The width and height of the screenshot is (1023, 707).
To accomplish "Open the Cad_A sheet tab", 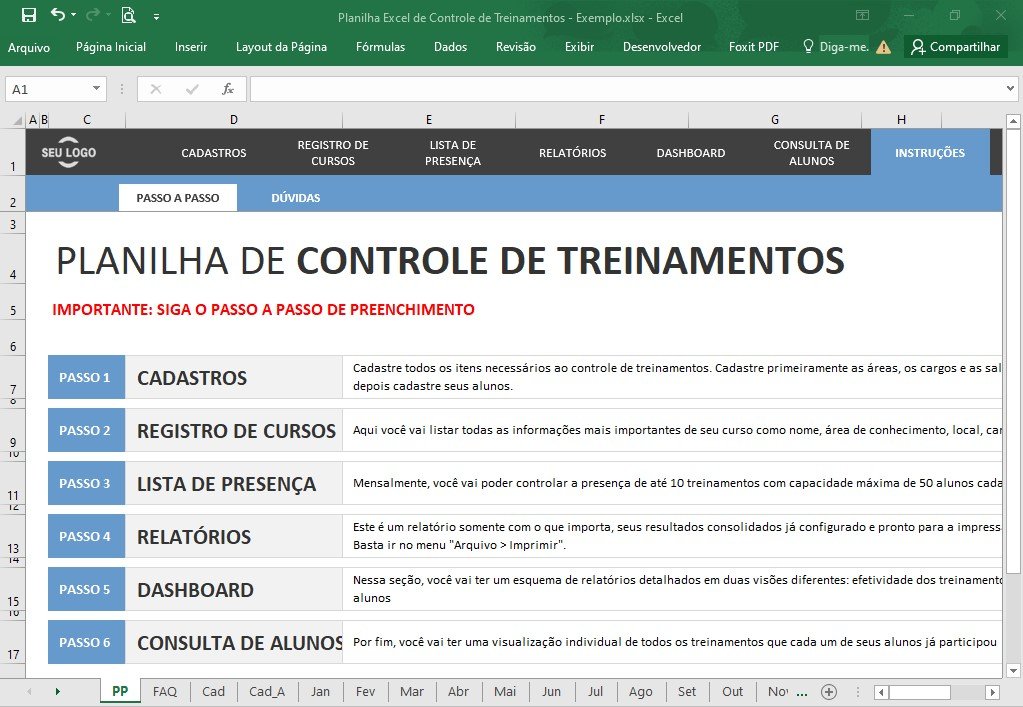I will click(267, 692).
